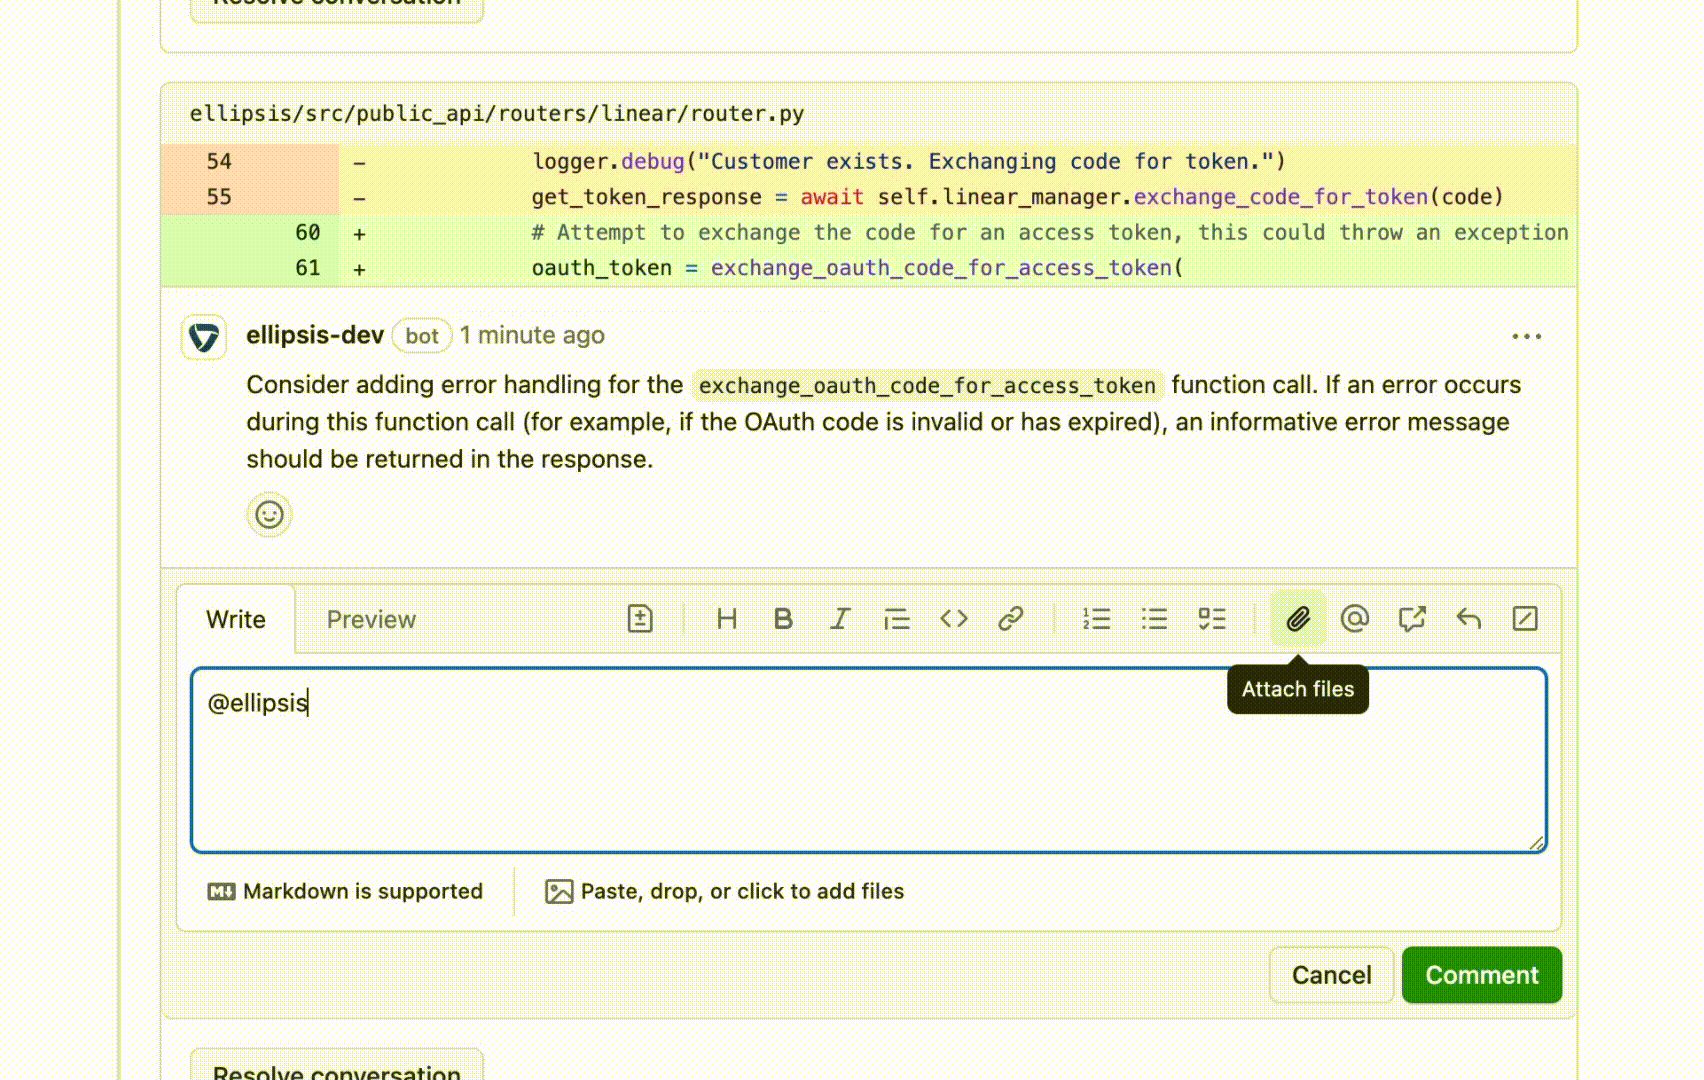The height and width of the screenshot is (1080, 1704).
Task: Open the ellipsis-dev comment options menu
Action: point(1526,337)
